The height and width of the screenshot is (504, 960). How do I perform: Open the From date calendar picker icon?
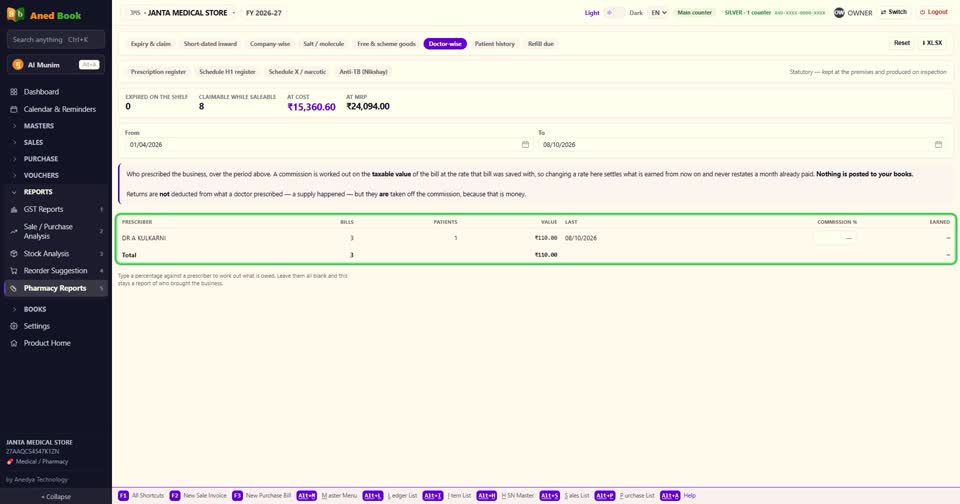point(525,145)
